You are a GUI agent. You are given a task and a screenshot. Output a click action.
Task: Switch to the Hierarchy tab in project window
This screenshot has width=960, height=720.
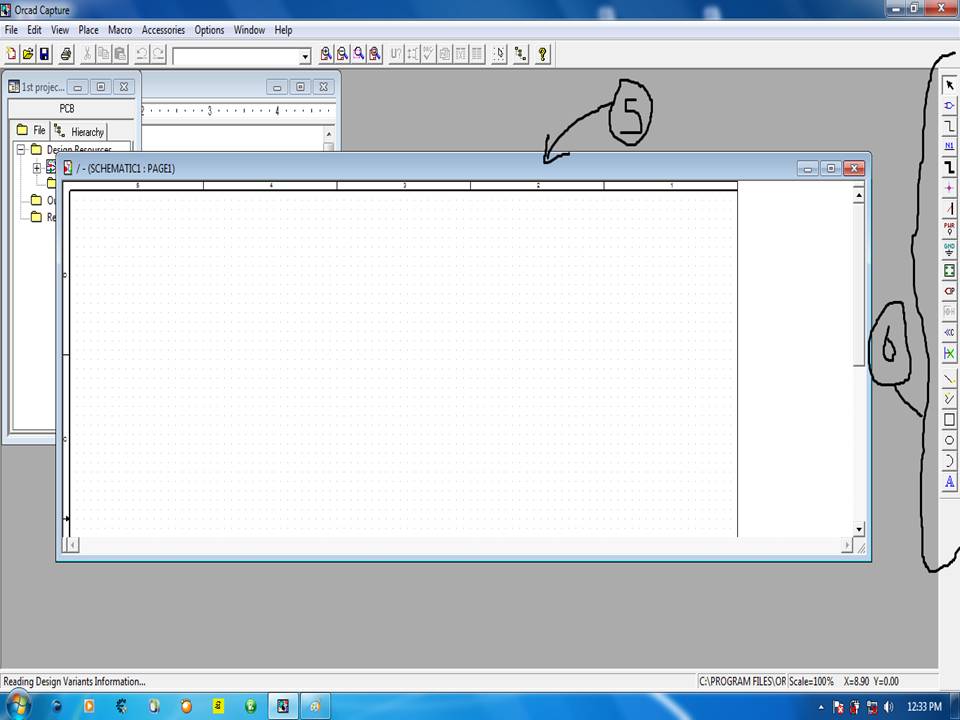pyautogui.click(x=80, y=131)
